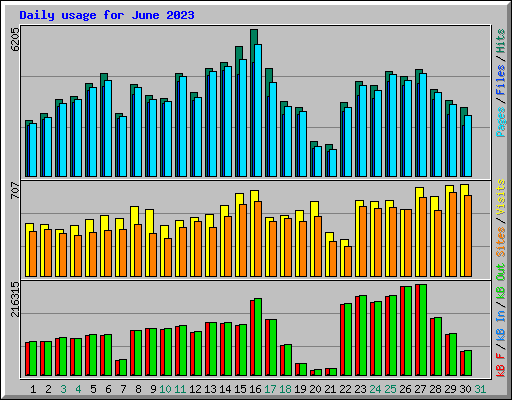Click day label 19 on the x-axis
This screenshot has height=400, width=512.
[300, 389]
